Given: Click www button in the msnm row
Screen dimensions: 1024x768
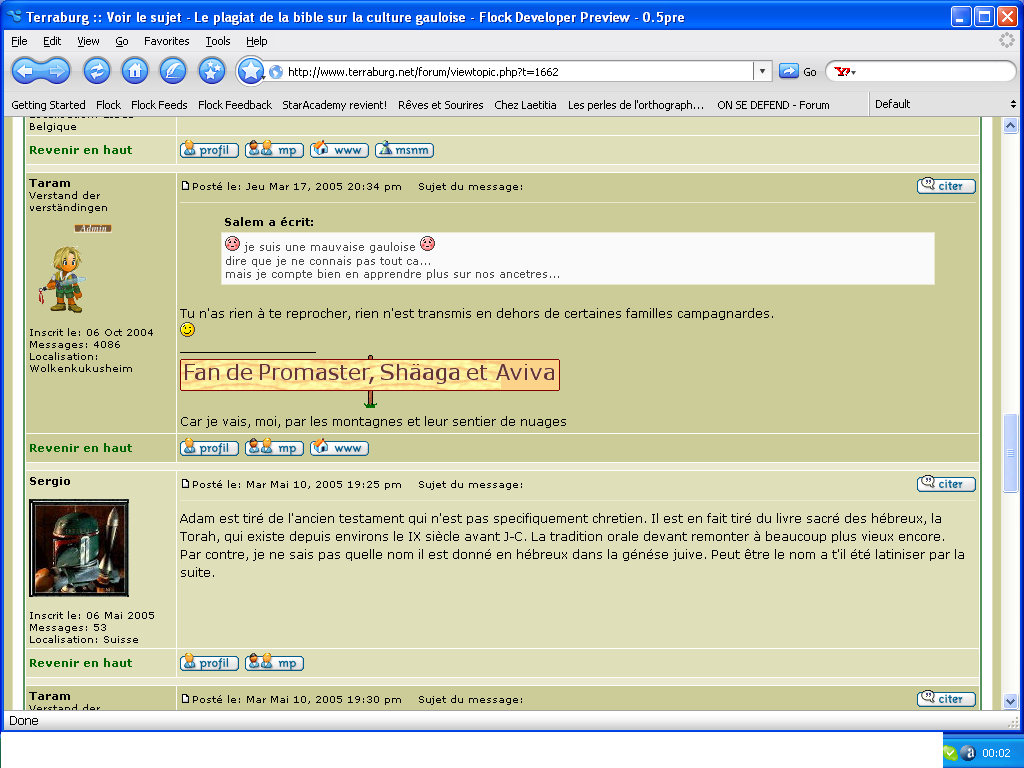Looking at the screenshot, I should [x=339, y=150].
